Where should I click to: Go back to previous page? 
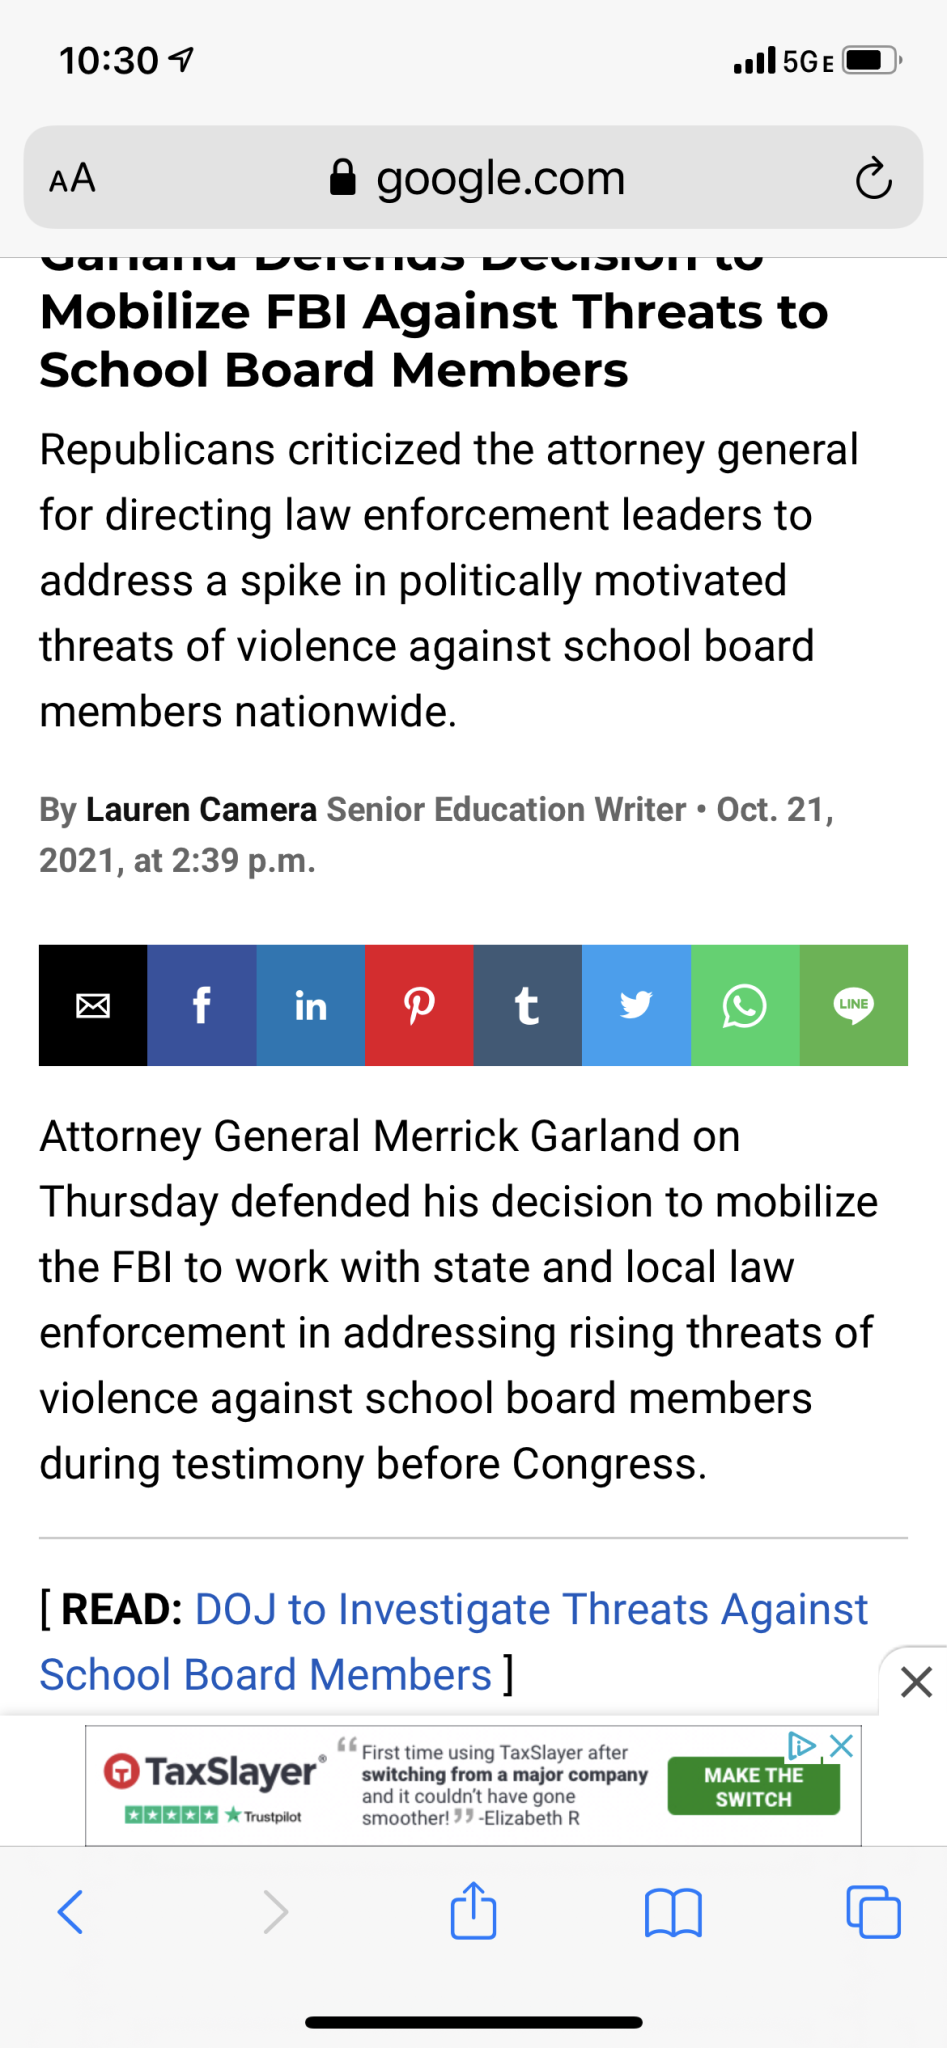click(70, 1912)
